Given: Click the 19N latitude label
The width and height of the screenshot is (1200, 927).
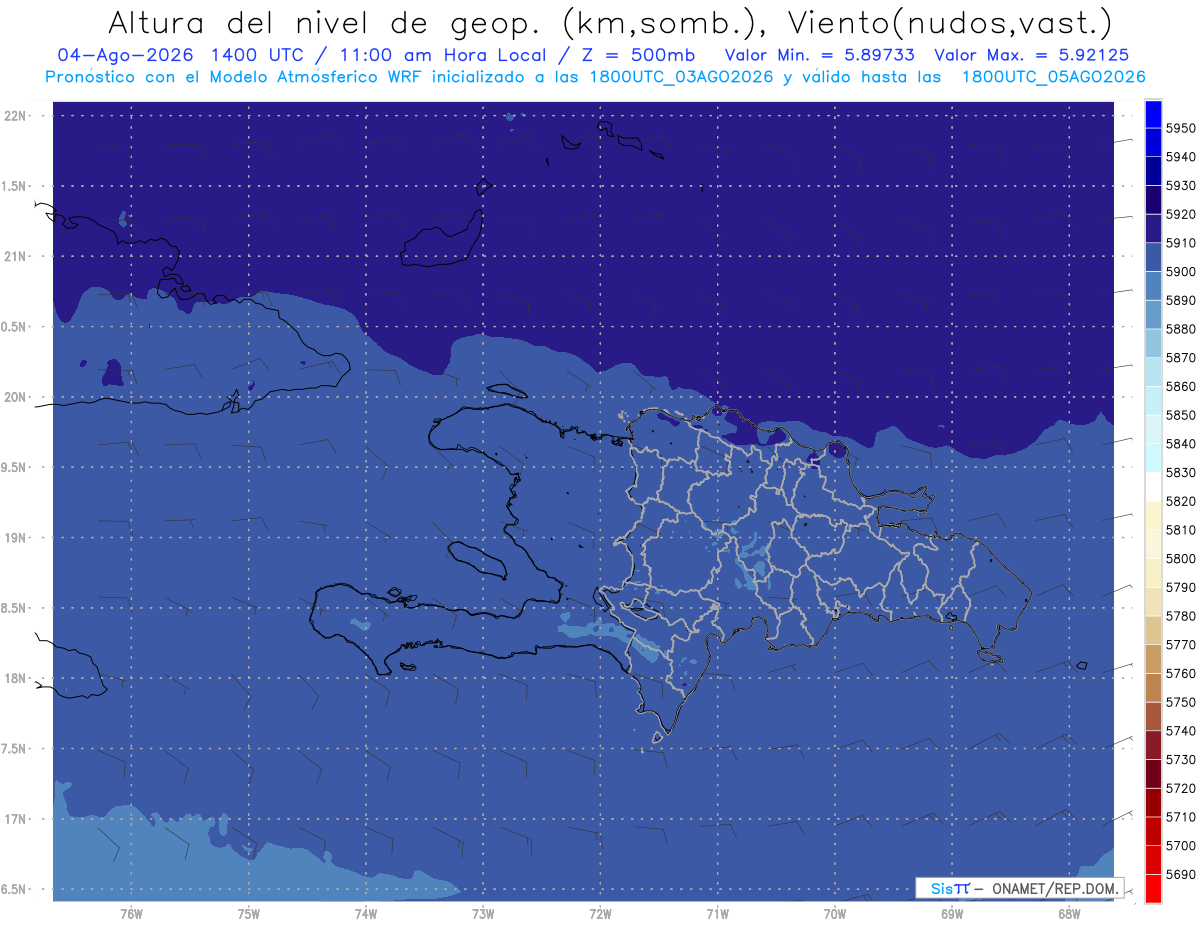Looking at the screenshot, I should pos(14,538).
